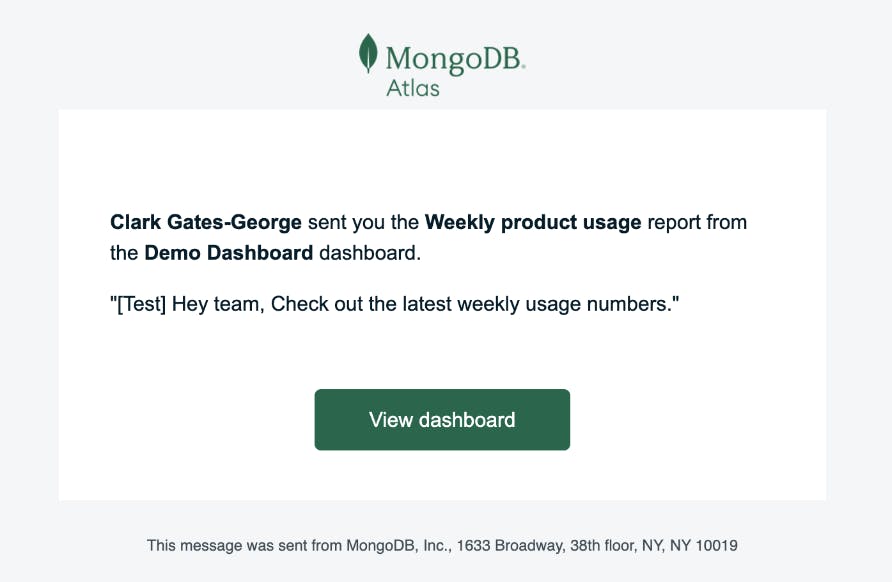Screen dimensions: 892x582
Task: Click the Atlas label below the logo
Action: click(412, 88)
